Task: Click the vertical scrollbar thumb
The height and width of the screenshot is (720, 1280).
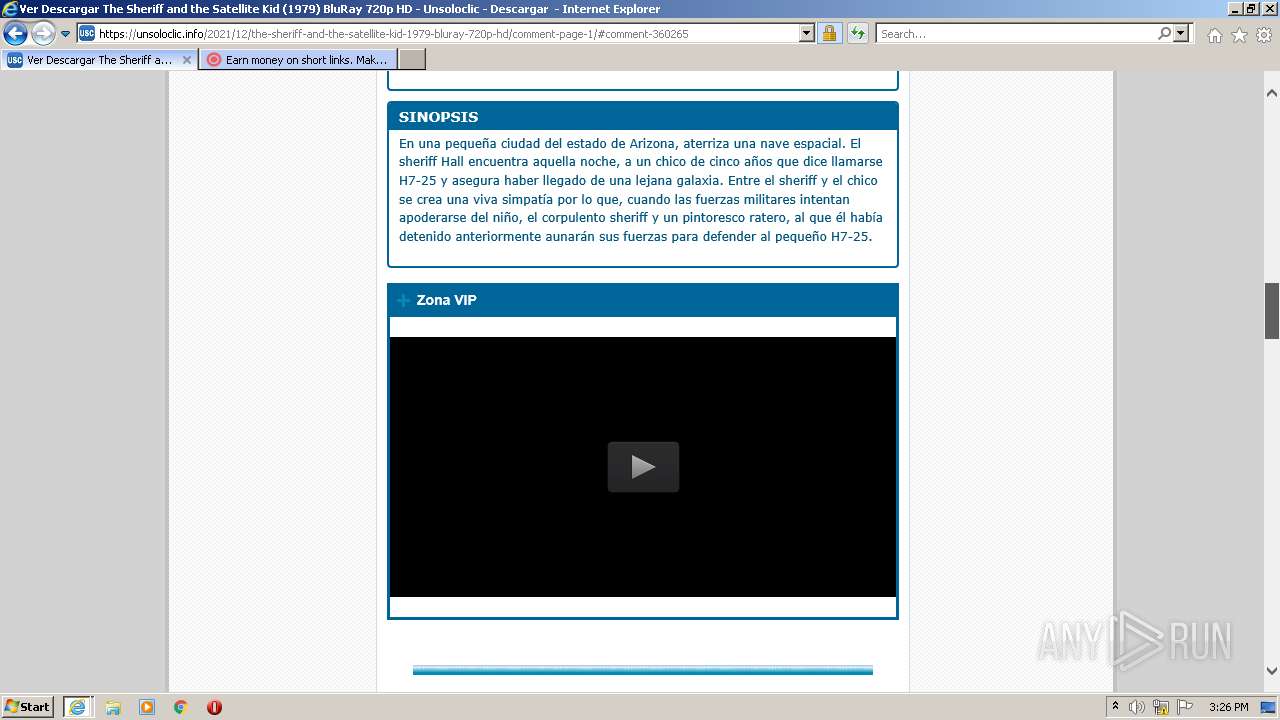Action: (x=1272, y=311)
